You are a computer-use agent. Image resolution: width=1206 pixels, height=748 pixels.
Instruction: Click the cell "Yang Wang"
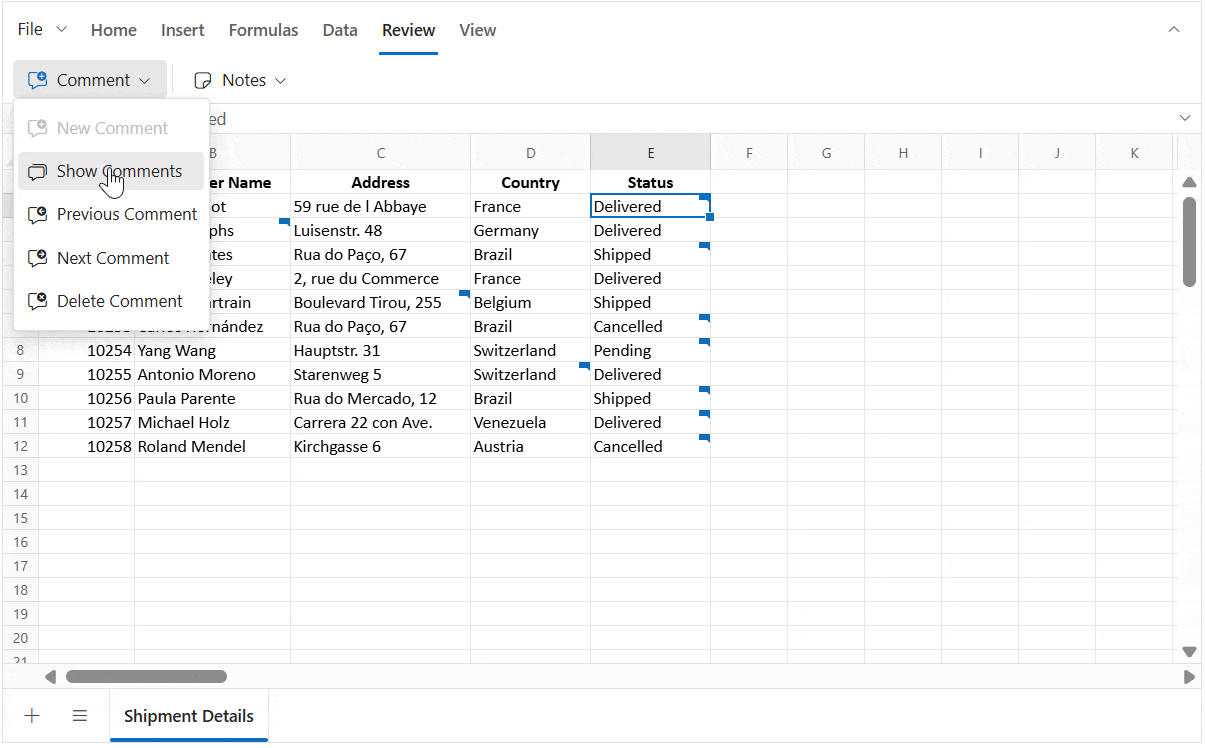click(213, 350)
